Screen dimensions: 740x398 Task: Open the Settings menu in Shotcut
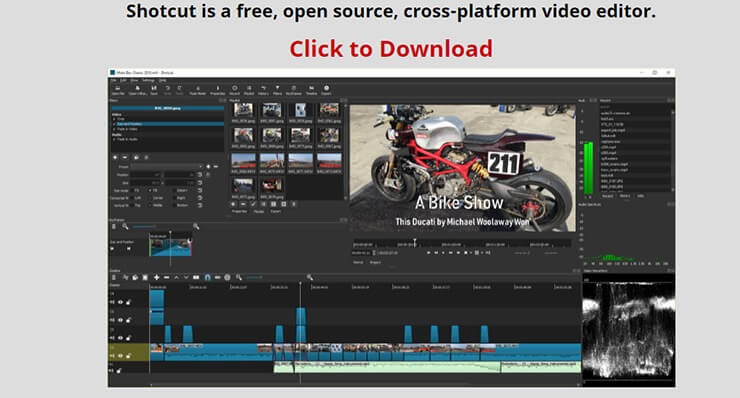148,80
